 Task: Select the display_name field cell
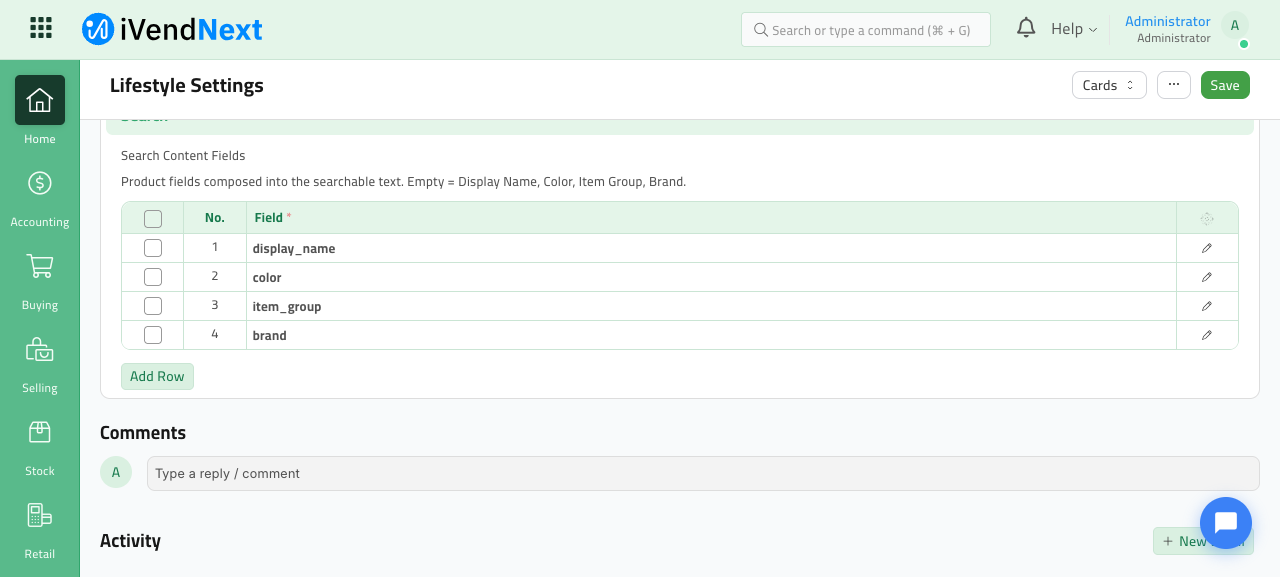pos(711,248)
